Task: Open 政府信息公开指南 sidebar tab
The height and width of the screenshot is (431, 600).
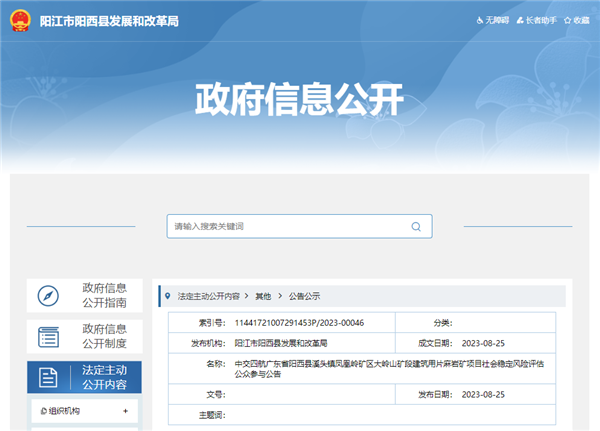Action: (104, 296)
